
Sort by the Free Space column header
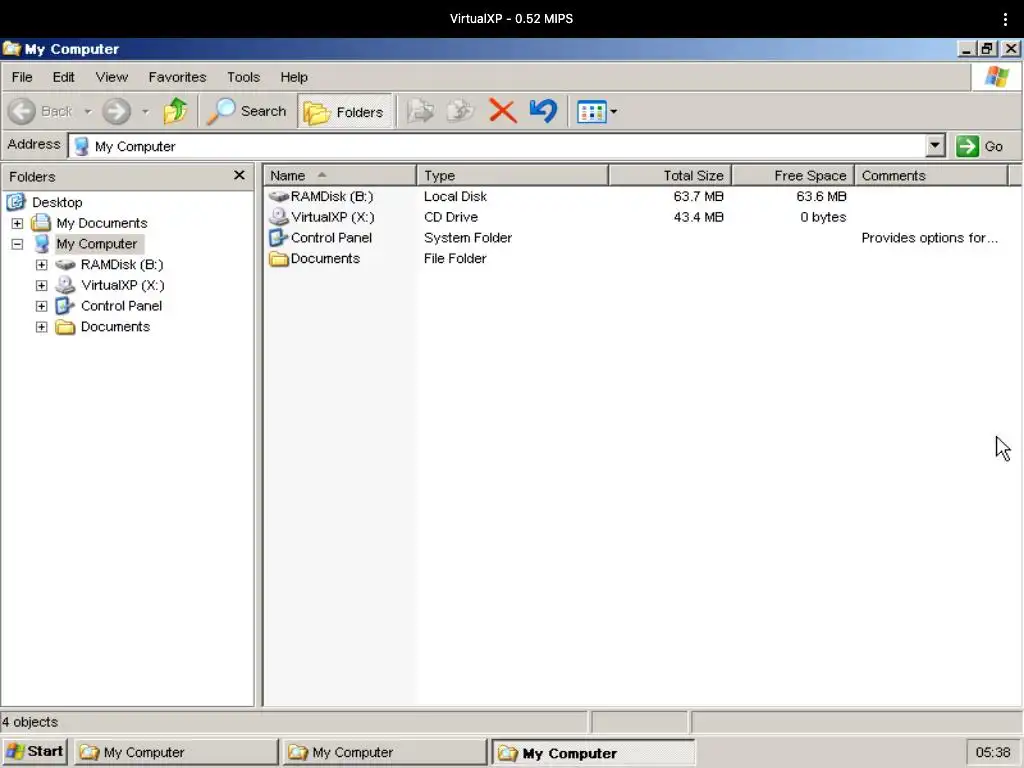coord(793,176)
